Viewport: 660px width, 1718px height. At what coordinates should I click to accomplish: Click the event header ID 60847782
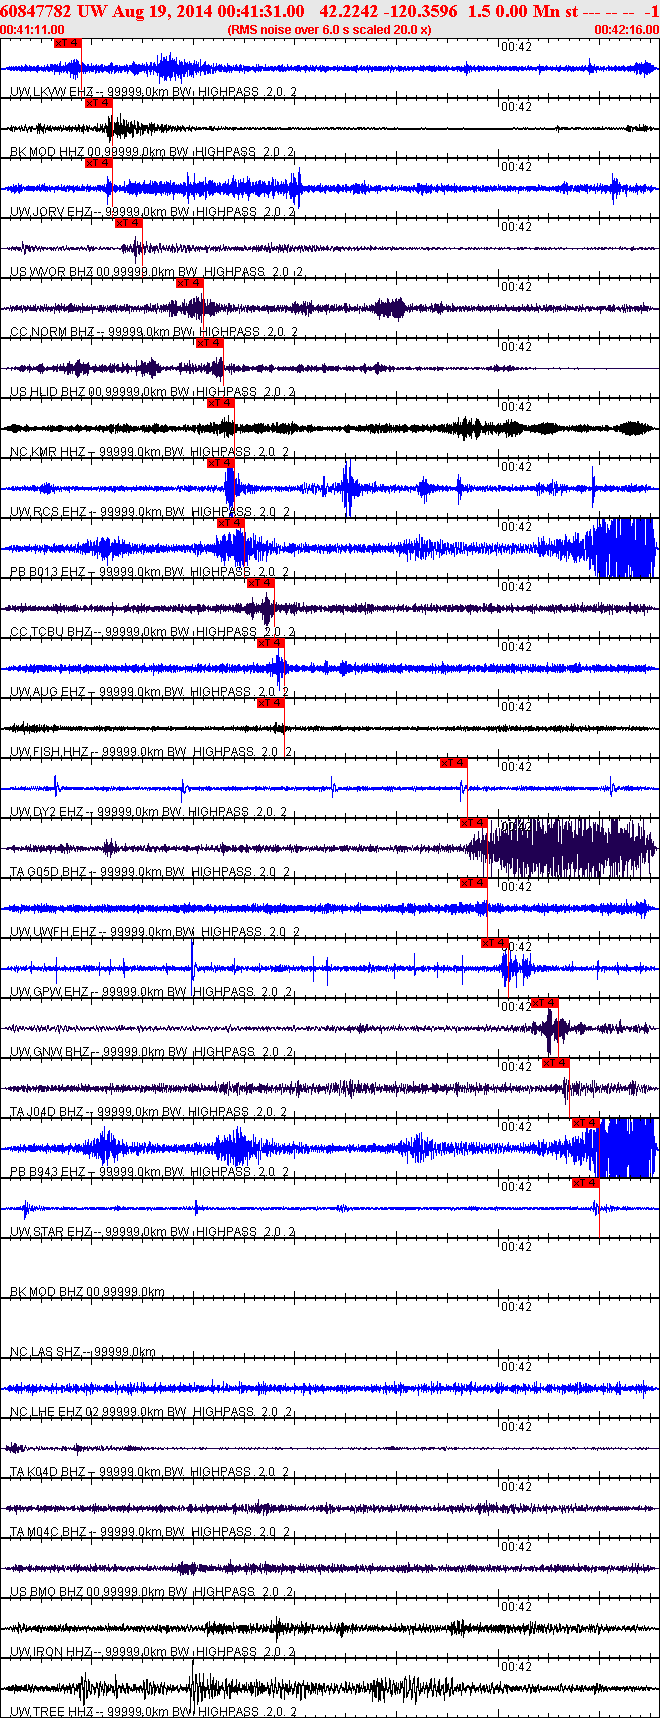pos(35,11)
